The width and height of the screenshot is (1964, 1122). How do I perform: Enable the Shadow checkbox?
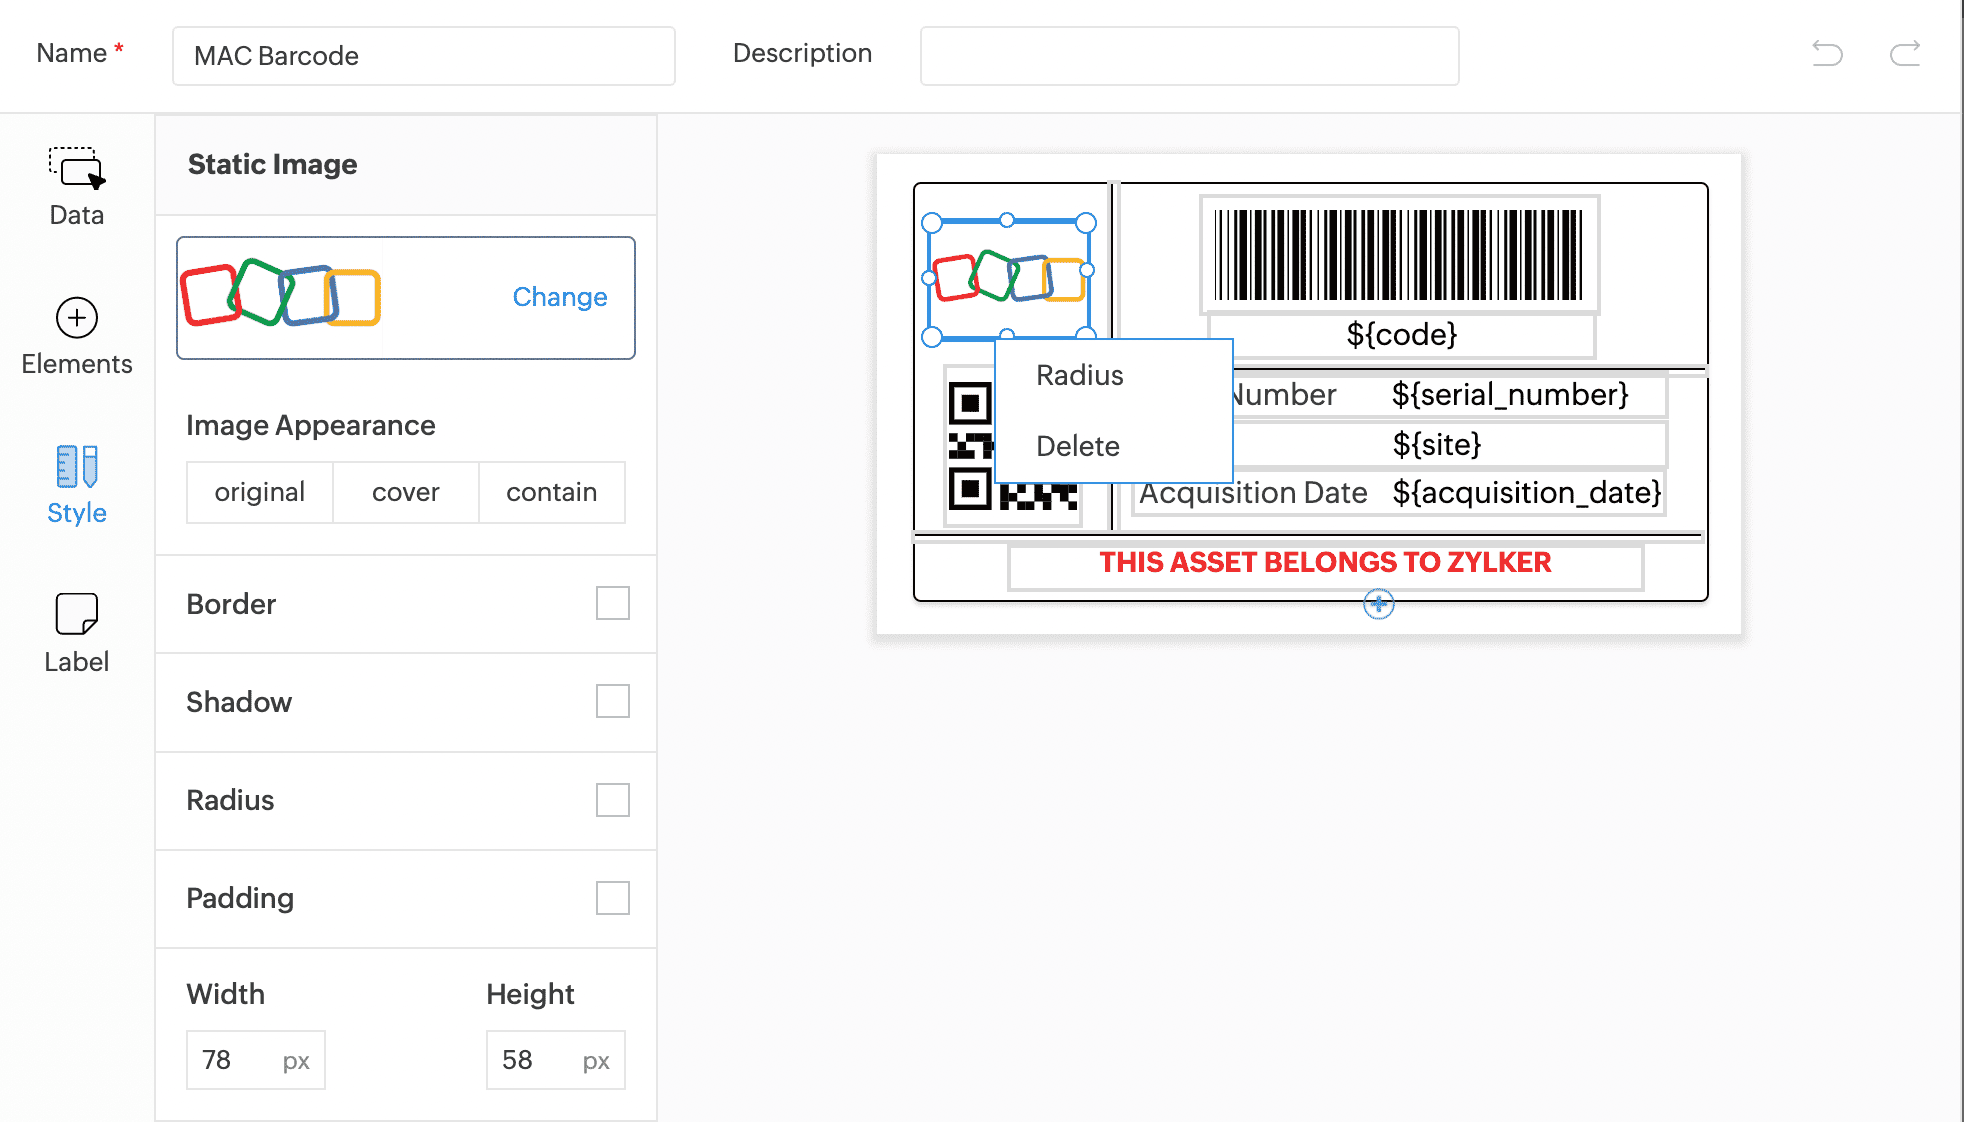pos(612,701)
